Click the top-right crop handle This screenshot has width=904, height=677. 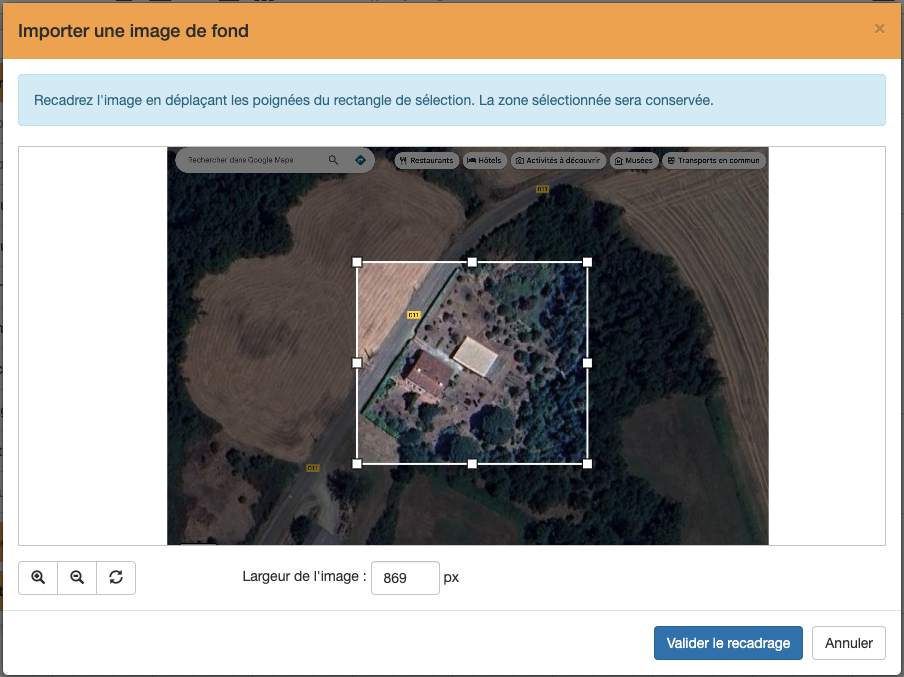click(587, 262)
